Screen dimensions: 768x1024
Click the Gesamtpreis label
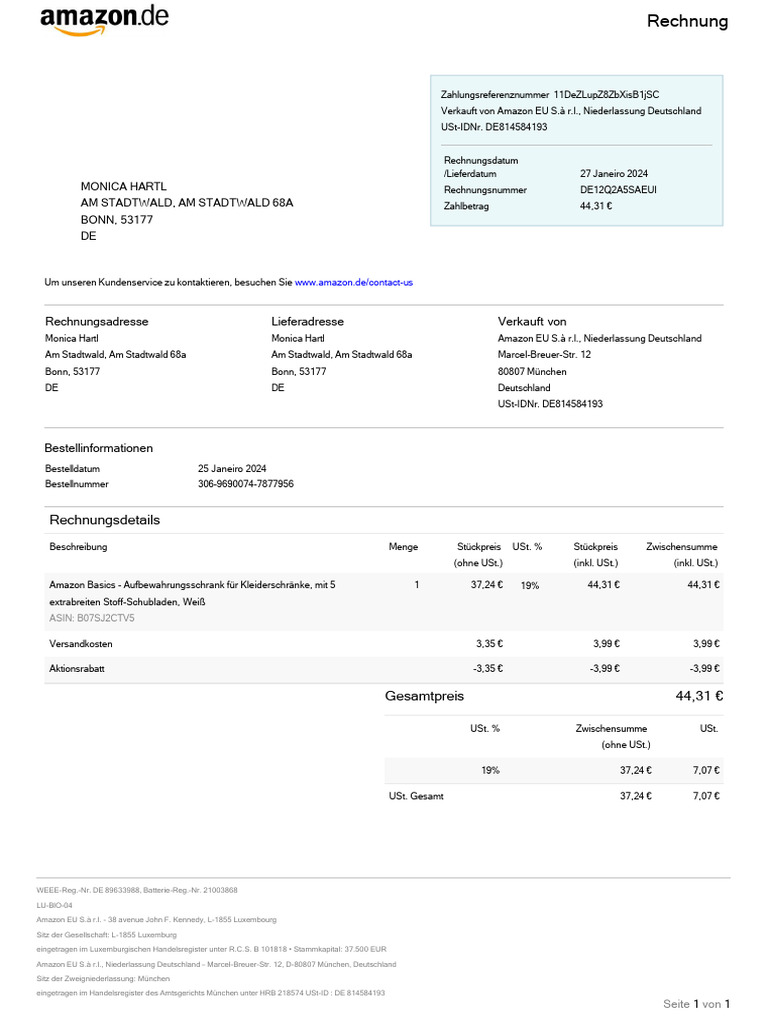(424, 696)
